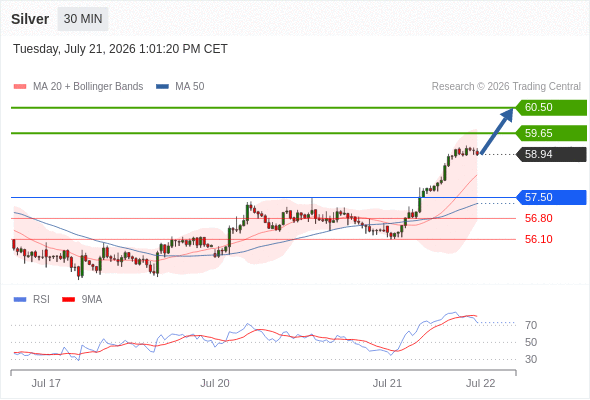Screen dimensions: 590x400
Task: Click the Silver chart title
Action: tap(30, 19)
